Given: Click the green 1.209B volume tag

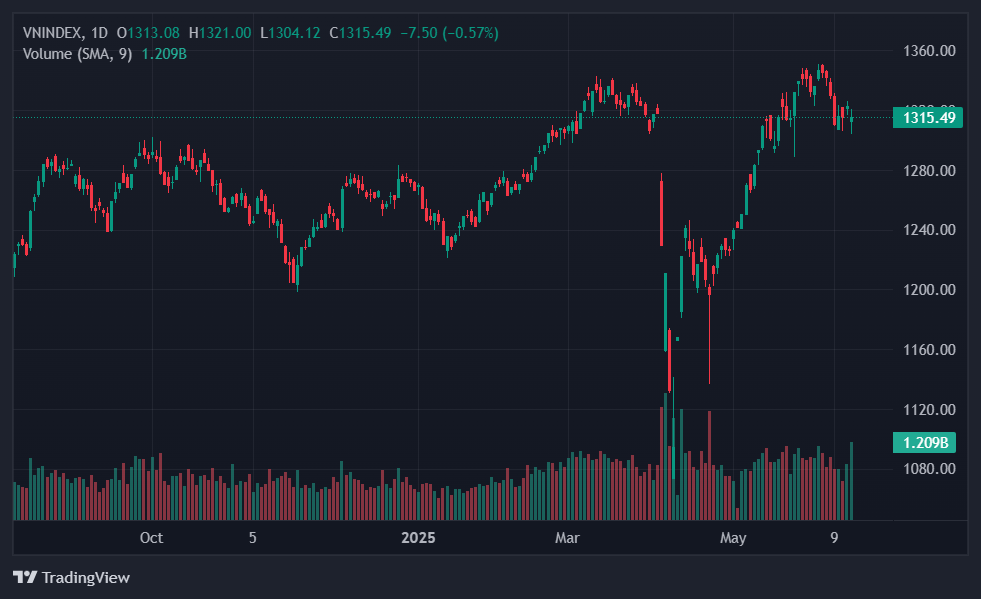Looking at the screenshot, I should (925, 442).
